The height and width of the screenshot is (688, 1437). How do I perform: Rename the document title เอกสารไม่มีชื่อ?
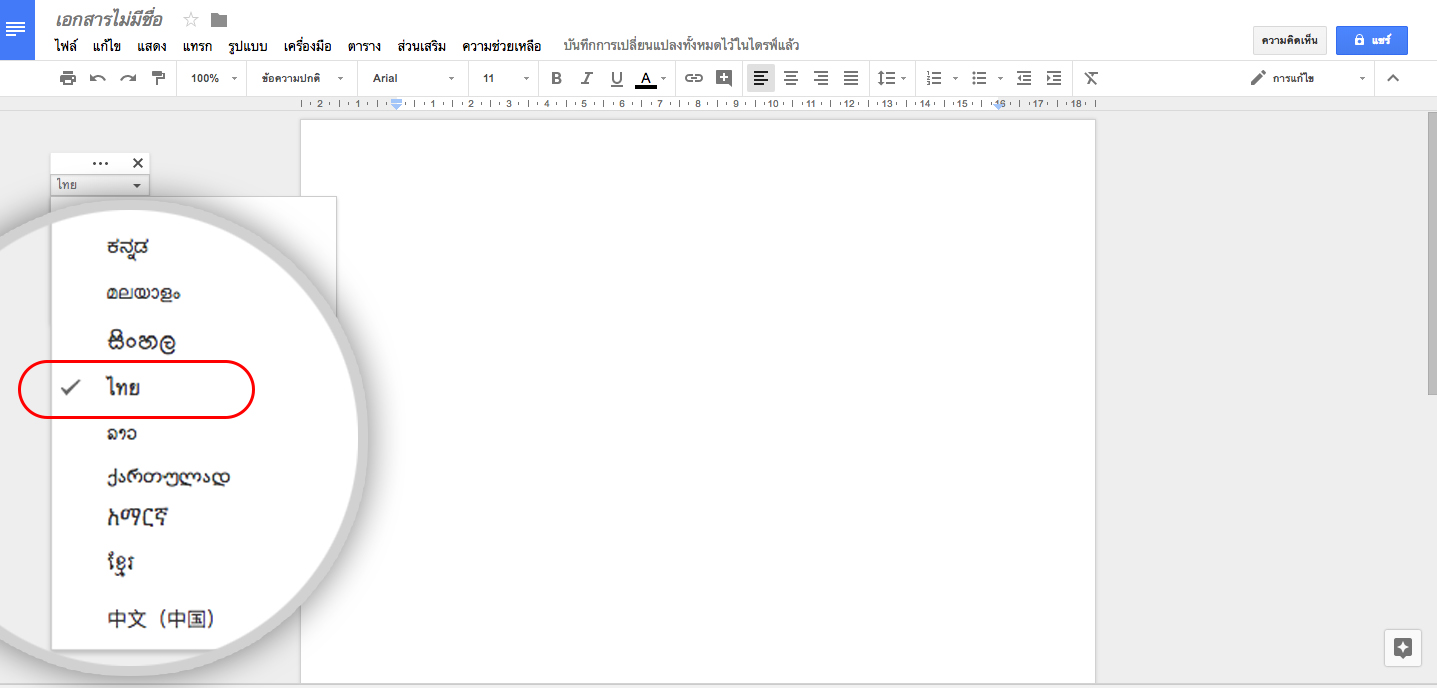(x=109, y=19)
